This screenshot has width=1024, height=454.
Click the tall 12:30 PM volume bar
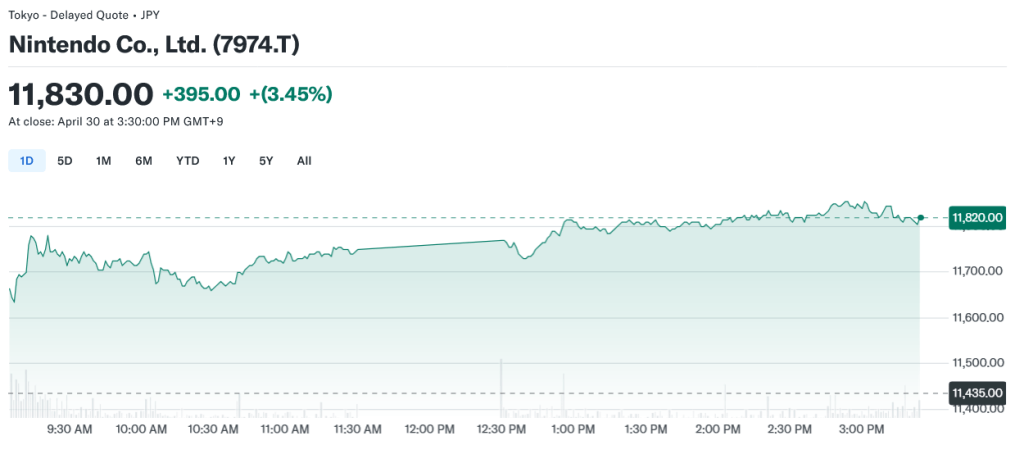pos(500,385)
